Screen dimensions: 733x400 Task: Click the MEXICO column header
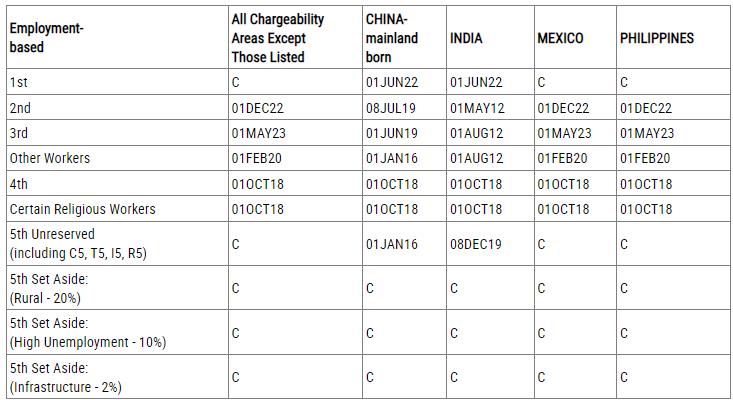coord(560,38)
